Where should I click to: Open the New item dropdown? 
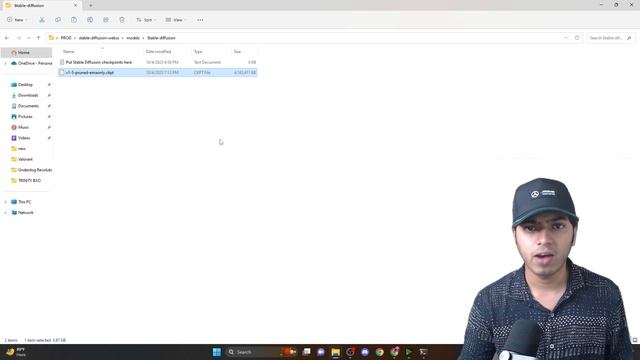pyautogui.click(x=17, y=20)
